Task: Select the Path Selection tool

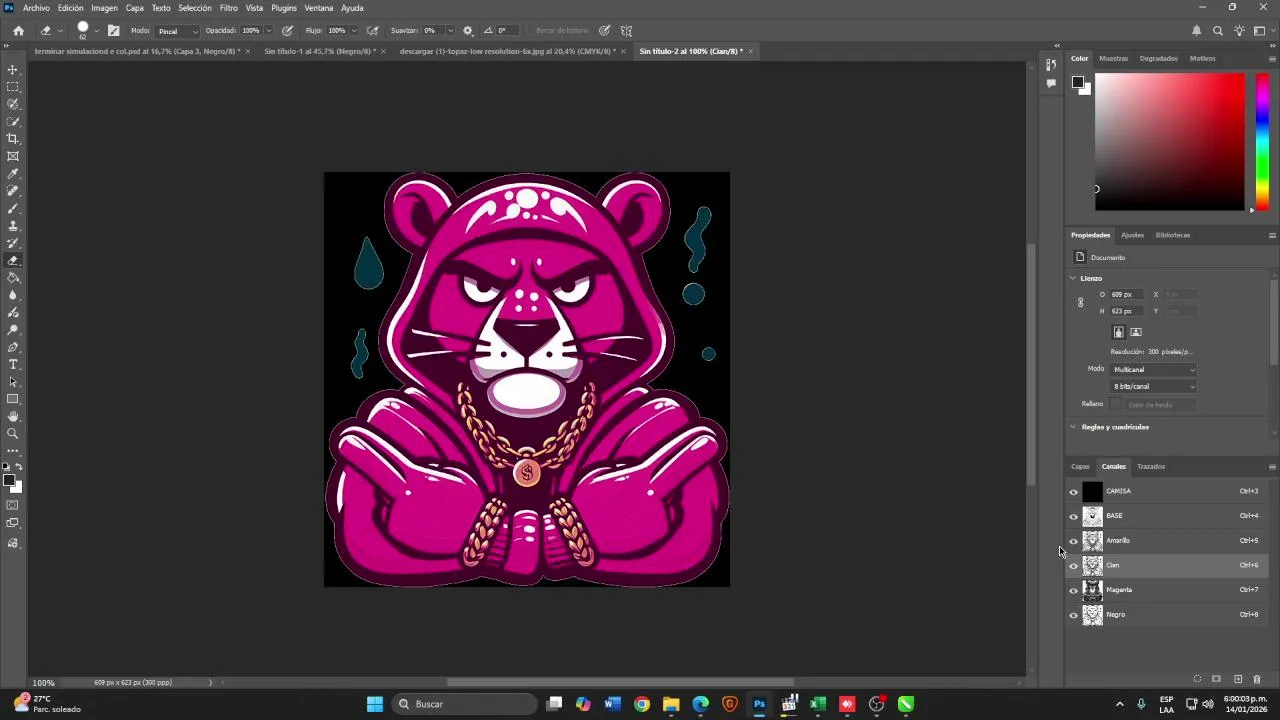Action: (x=13, y=382)
